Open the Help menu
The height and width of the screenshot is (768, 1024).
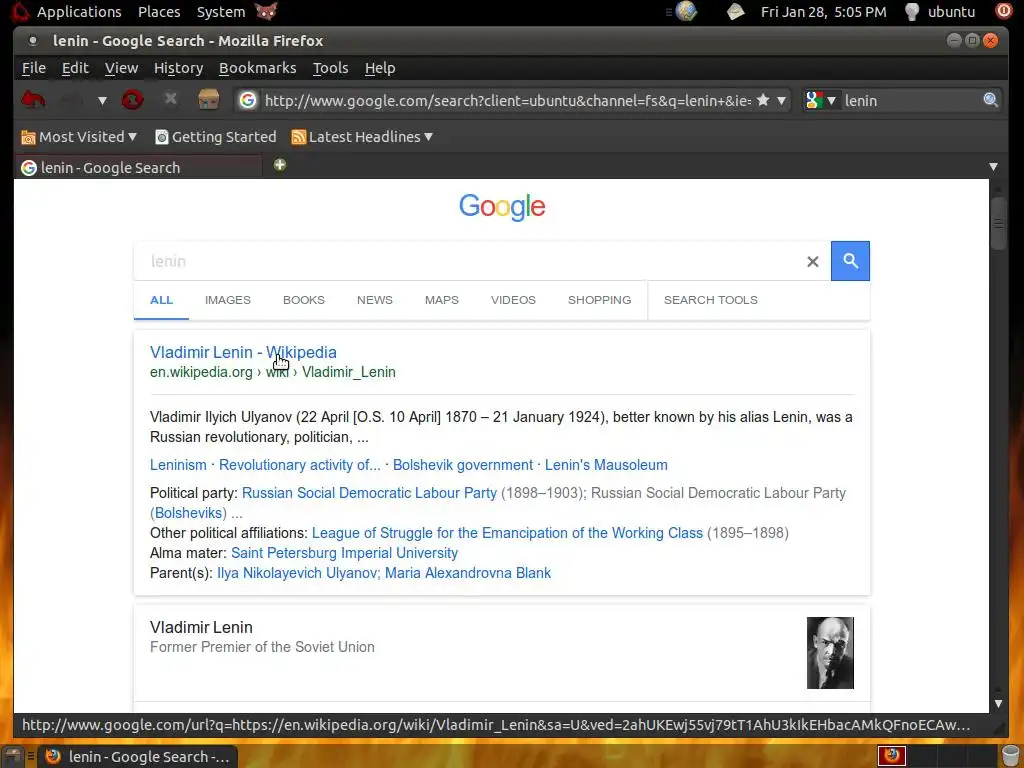(x=380, y=68)
